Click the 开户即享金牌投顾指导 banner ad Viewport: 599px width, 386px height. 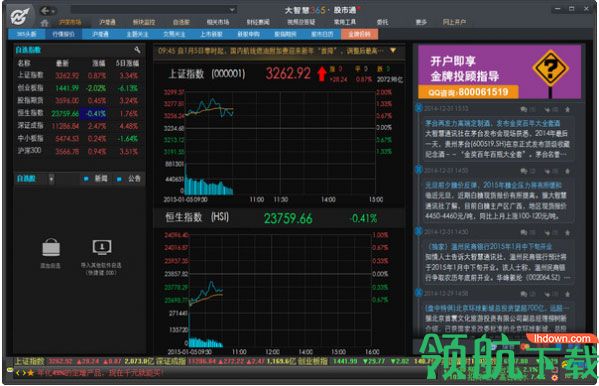(499, 72)
